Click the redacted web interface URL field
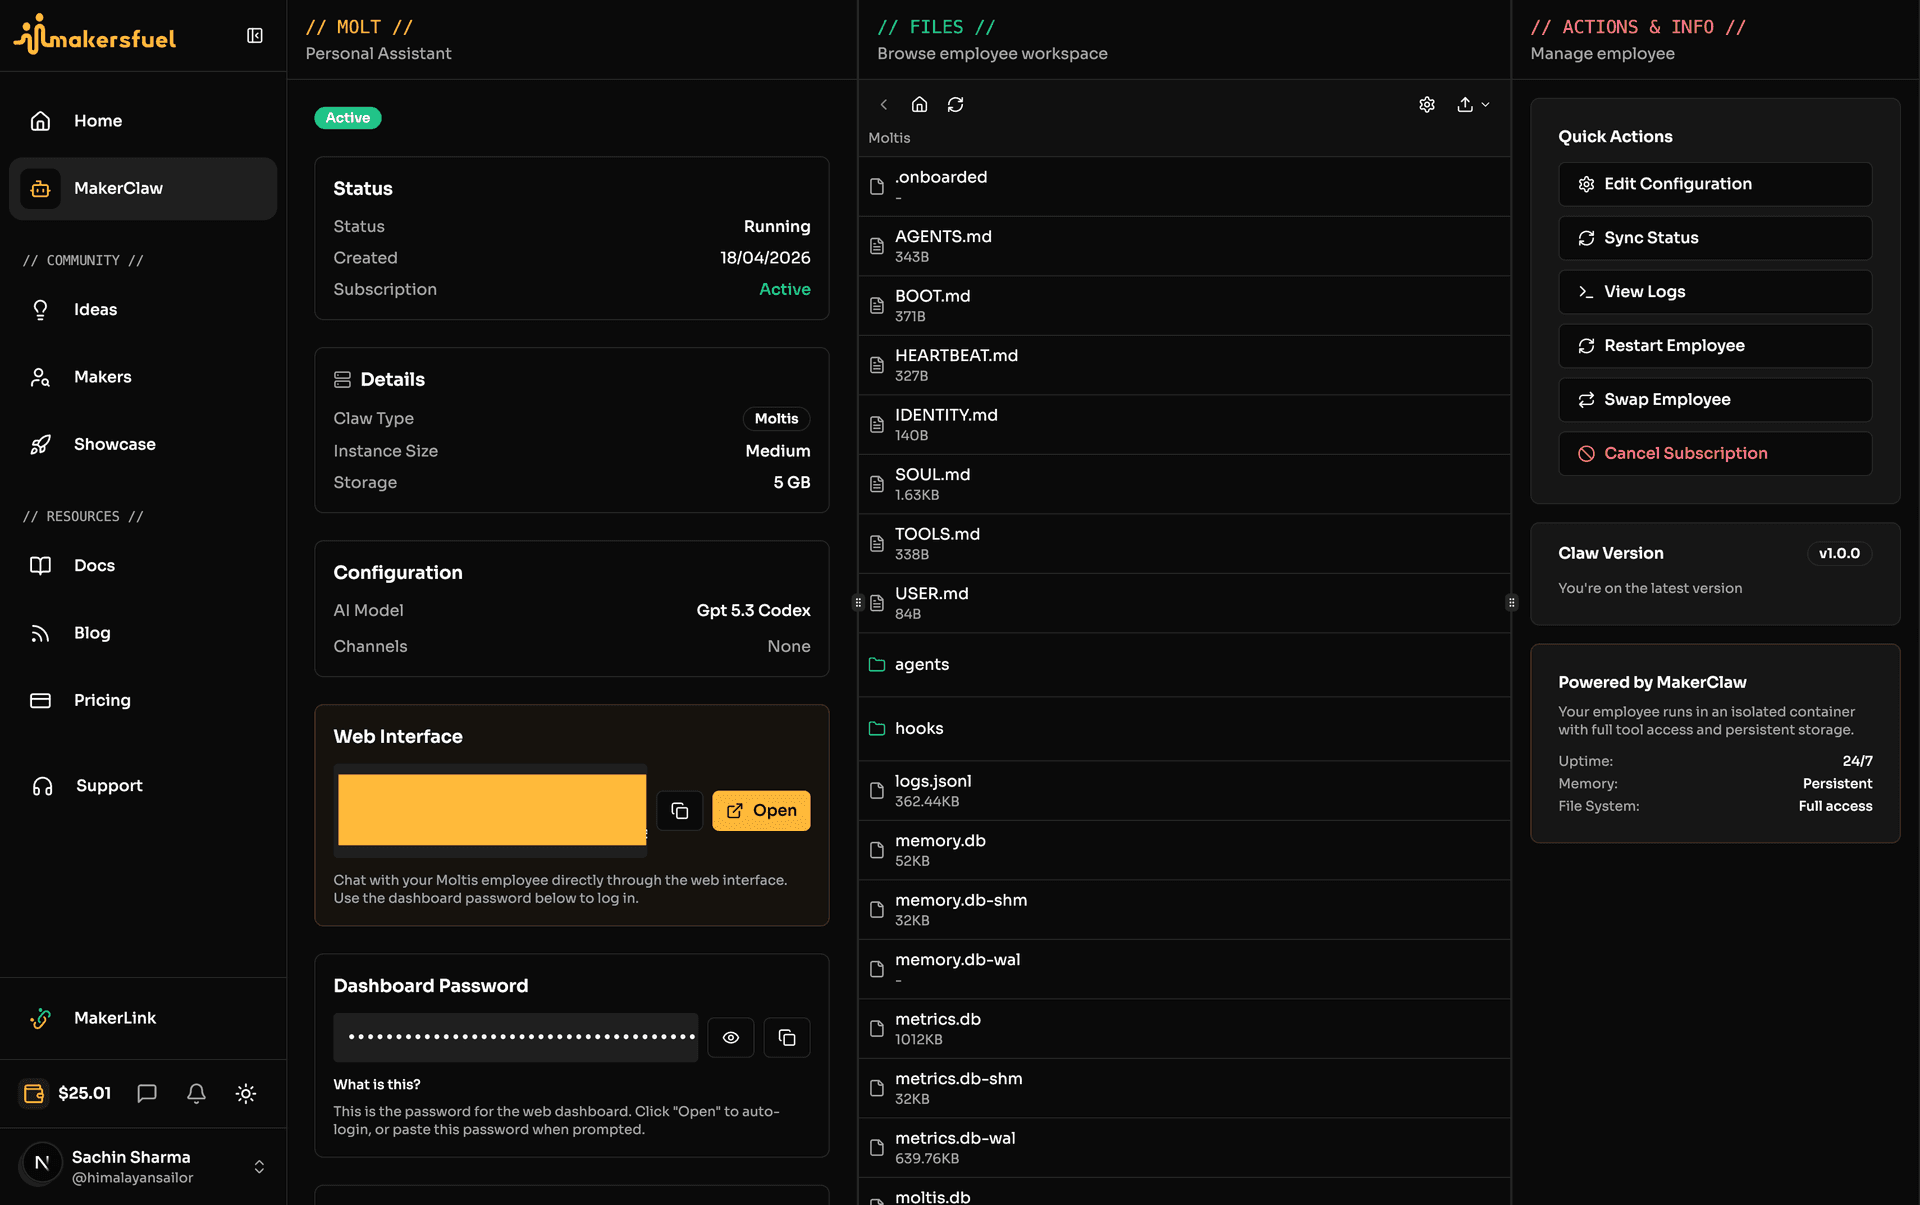Viewport: 1920px width, 1205px height. (x=491, y=810)
